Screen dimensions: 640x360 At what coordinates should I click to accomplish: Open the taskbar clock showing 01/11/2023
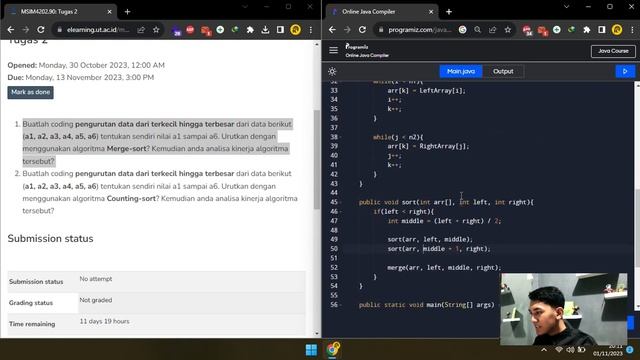tap(608, 351)
